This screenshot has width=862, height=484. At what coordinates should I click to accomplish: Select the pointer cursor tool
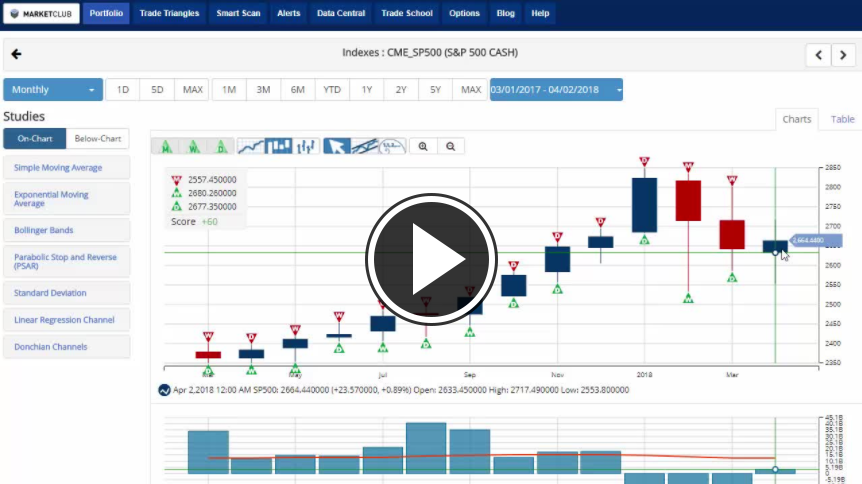pyautogui.click(x=337, y=146)
